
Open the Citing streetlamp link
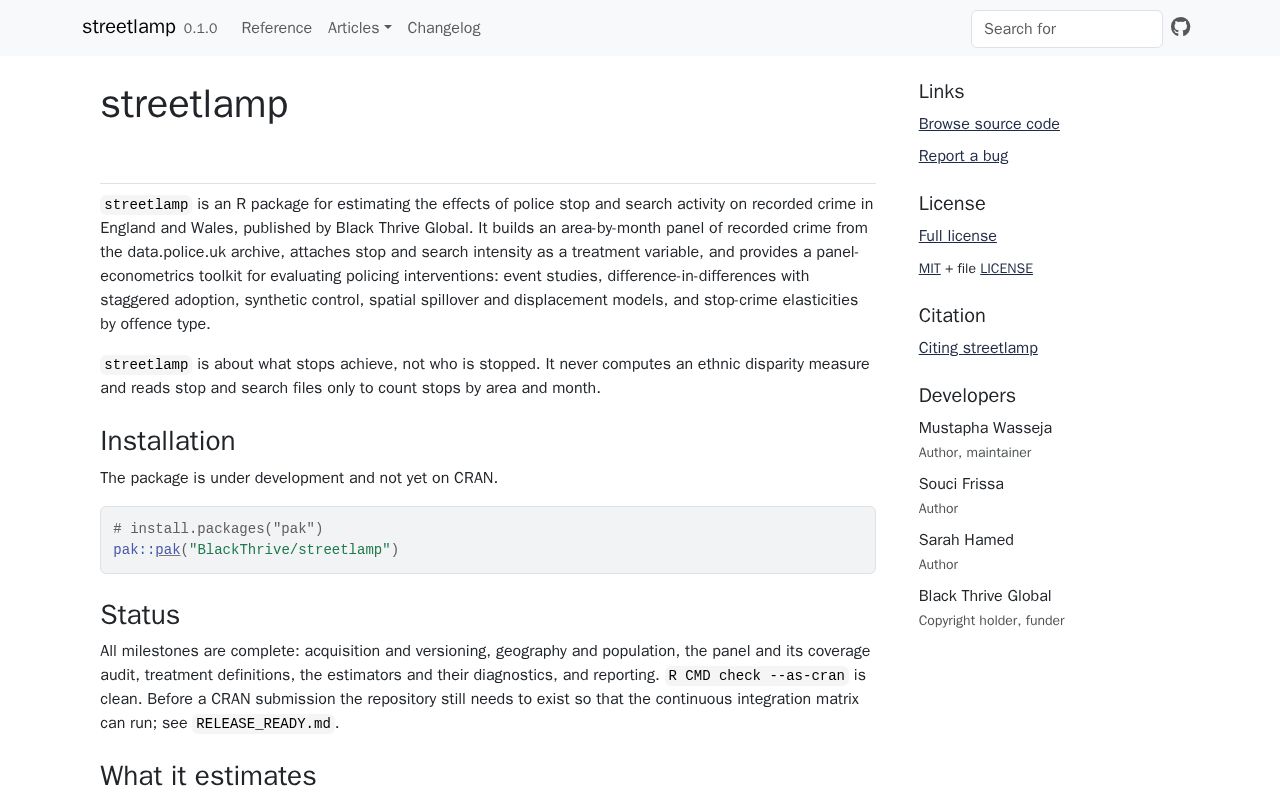978,348
